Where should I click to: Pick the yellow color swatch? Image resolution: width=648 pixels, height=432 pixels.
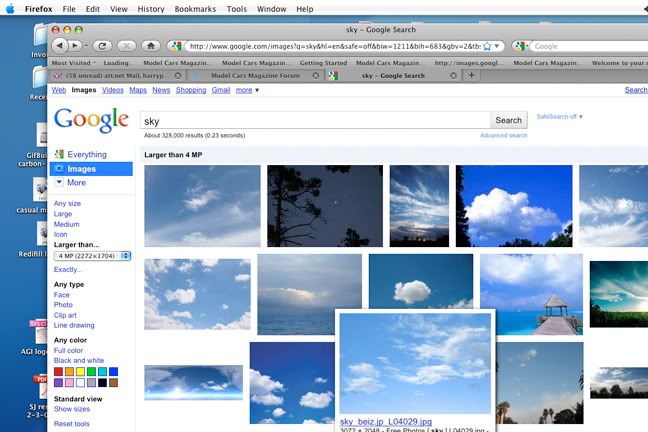pyautogui.click(x=81, y=372)
